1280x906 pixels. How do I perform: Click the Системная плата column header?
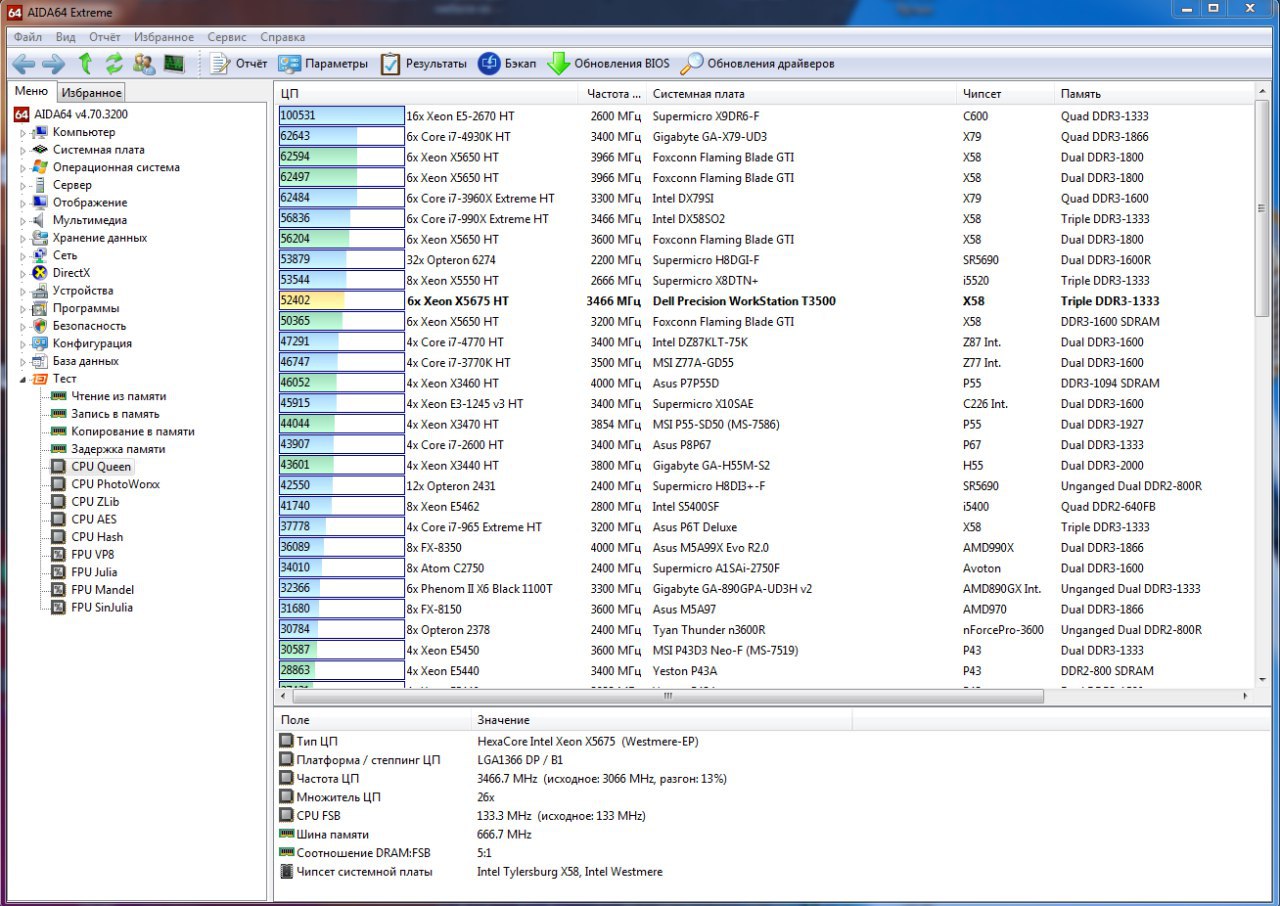click(x=800, y=94)
